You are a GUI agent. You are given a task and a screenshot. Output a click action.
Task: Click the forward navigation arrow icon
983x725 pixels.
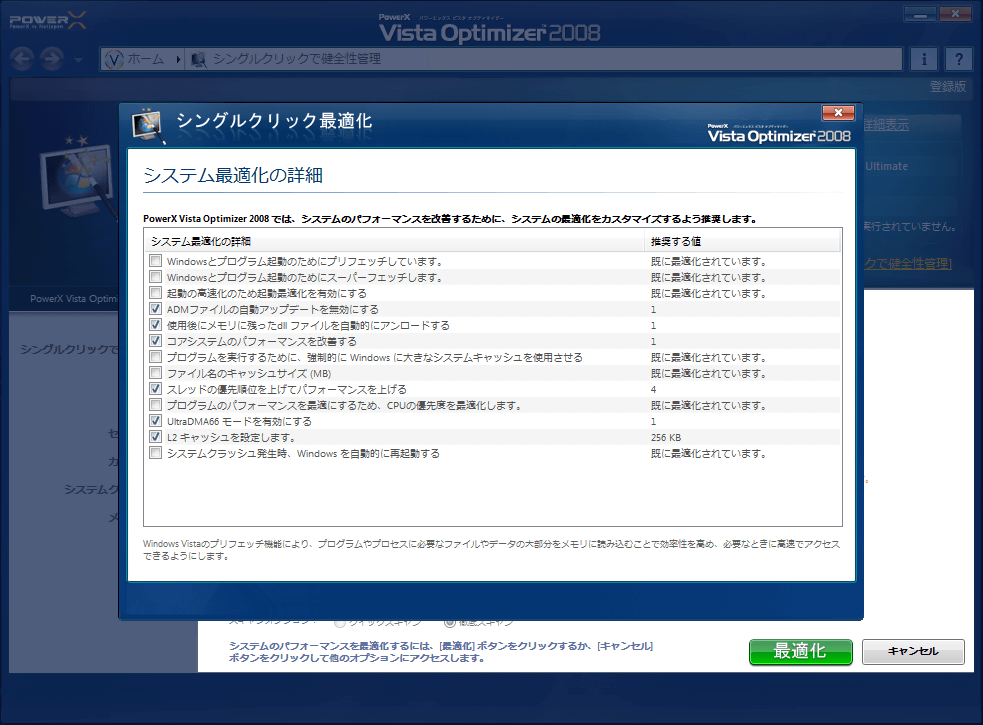52,59
